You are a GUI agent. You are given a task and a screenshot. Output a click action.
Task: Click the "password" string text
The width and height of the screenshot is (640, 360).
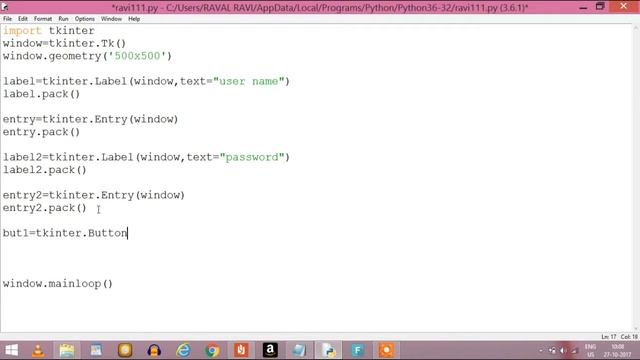point(252,157)
